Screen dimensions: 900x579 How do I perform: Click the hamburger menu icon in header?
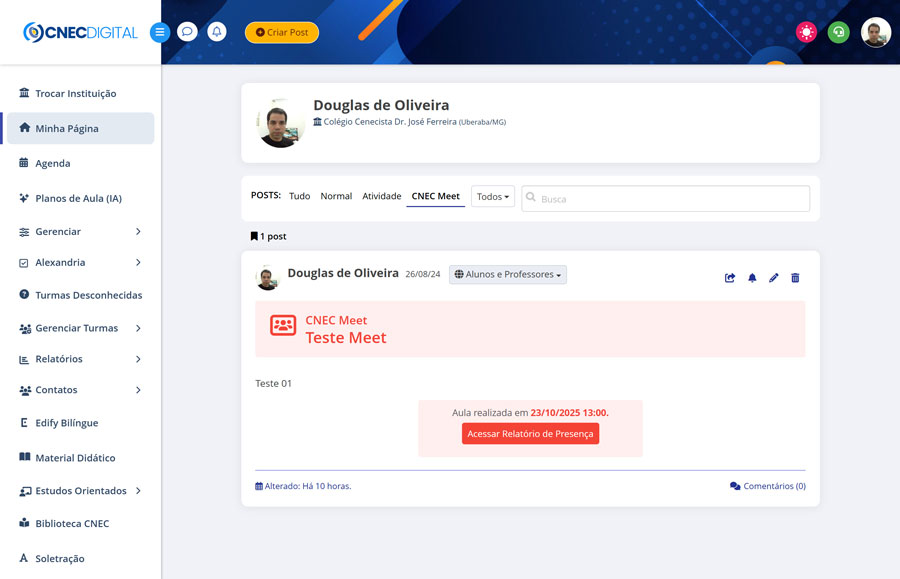coord(159,32)
